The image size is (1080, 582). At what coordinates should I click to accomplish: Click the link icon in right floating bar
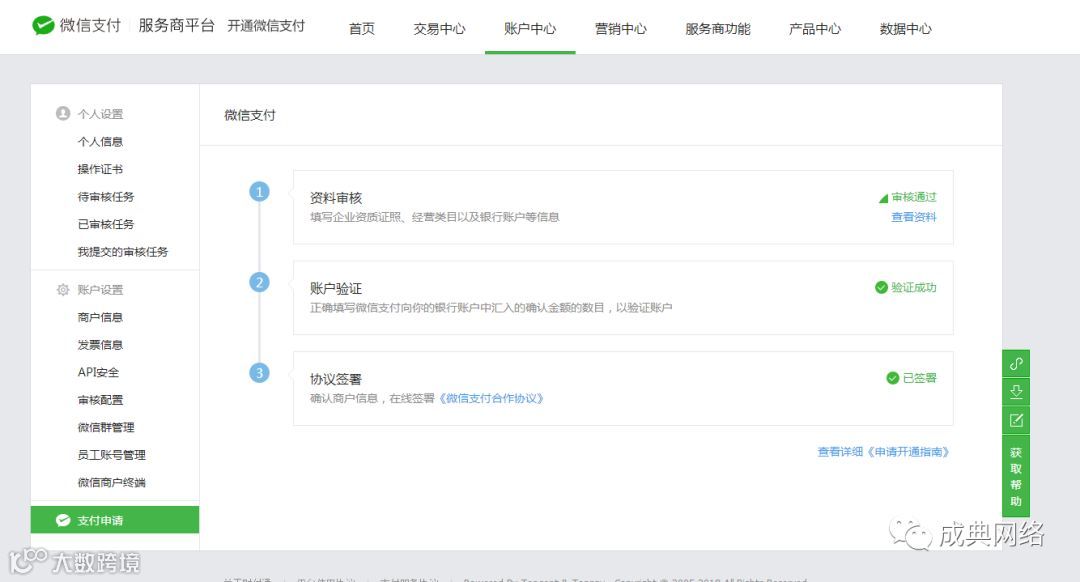pyautogui.click(x=1016, y=363)
